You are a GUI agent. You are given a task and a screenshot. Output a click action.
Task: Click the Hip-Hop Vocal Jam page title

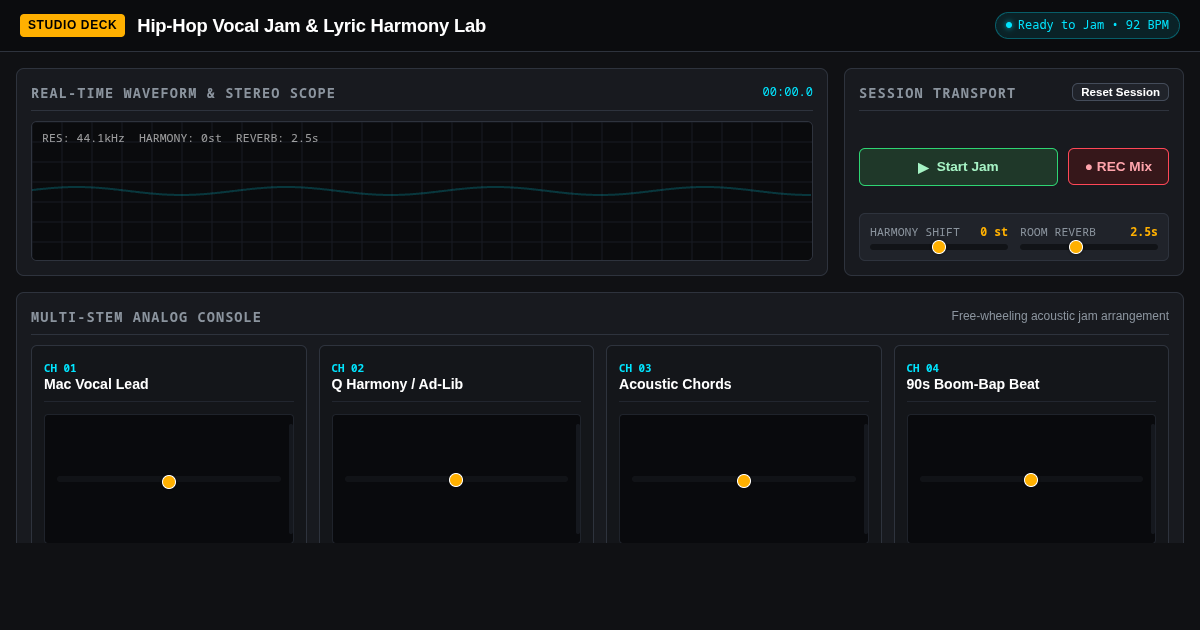point(311,26)
